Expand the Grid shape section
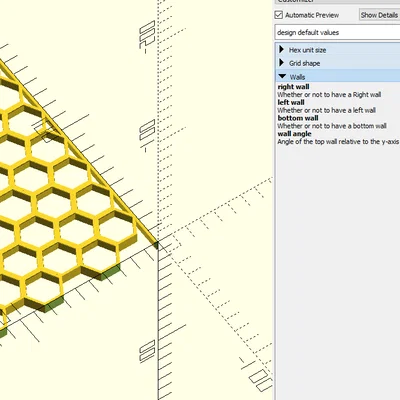Image resolution: width=400 pixels, height=400 pixels. (282, 63)
